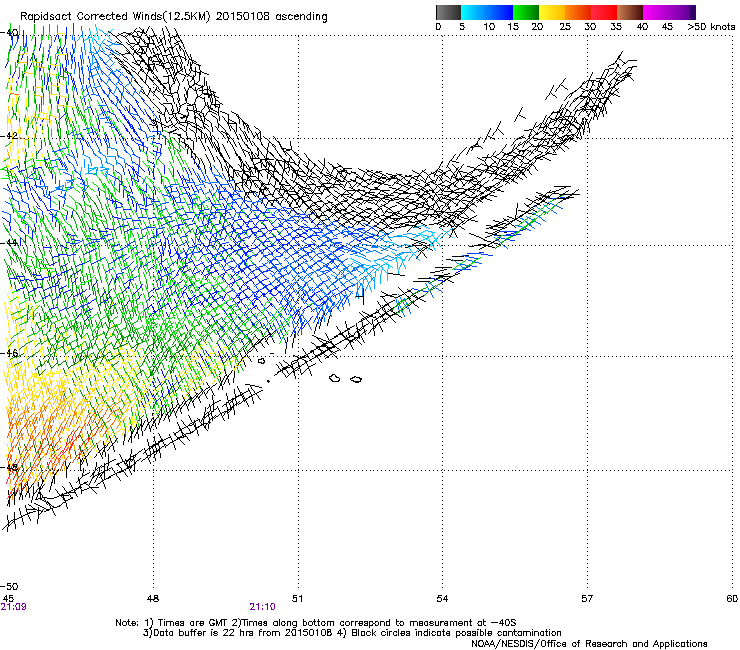The image size is (740, 650).
Task: Click the latitude label '-50'
Action: pyautogui.click(x=9, y=587)
